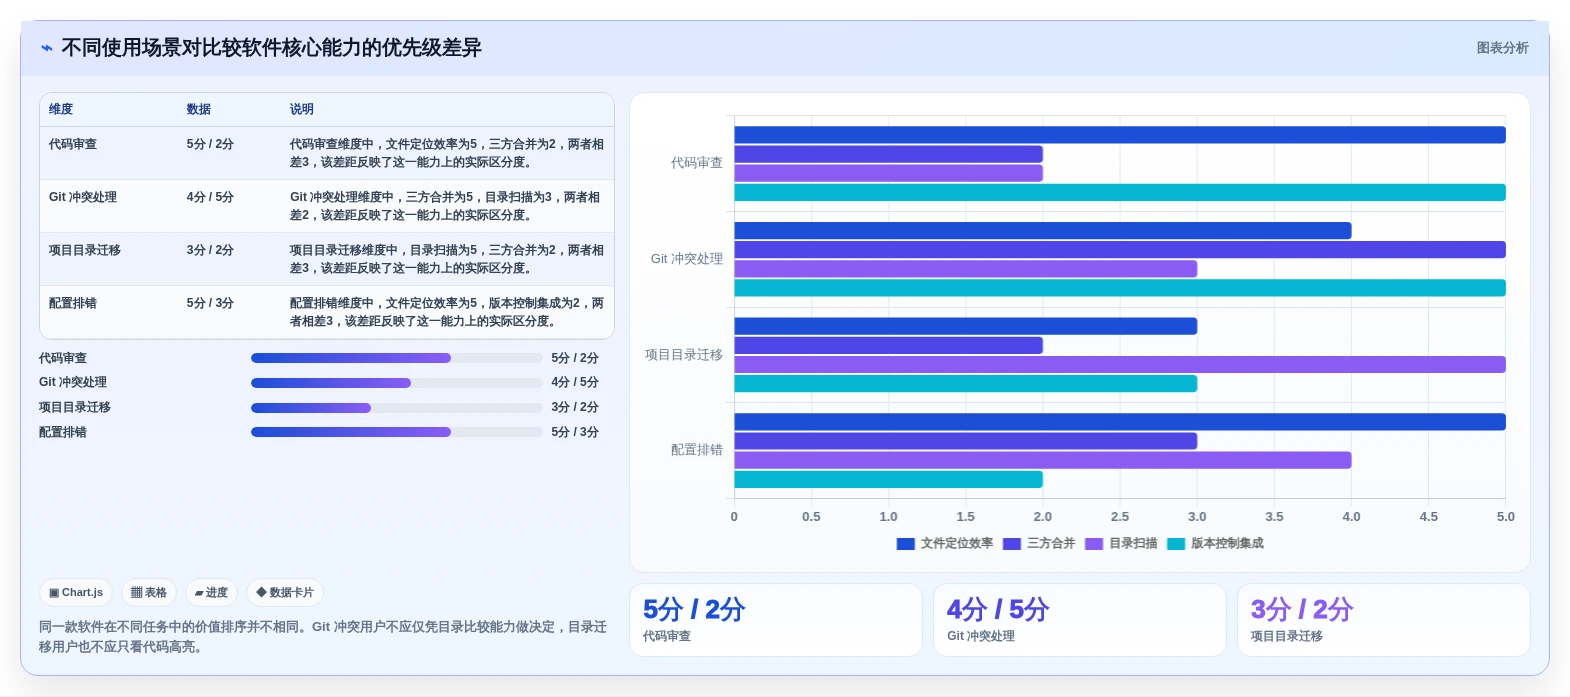Click the description text under the tag chips

pyautogui.click(x=323, y=637)
